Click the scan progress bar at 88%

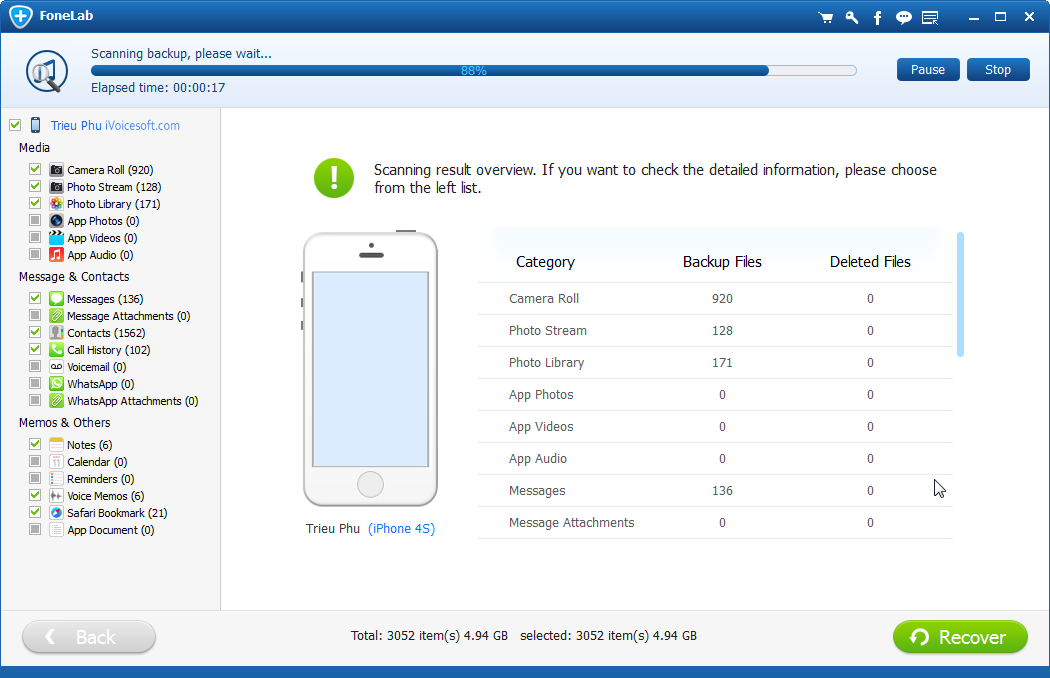473,71
